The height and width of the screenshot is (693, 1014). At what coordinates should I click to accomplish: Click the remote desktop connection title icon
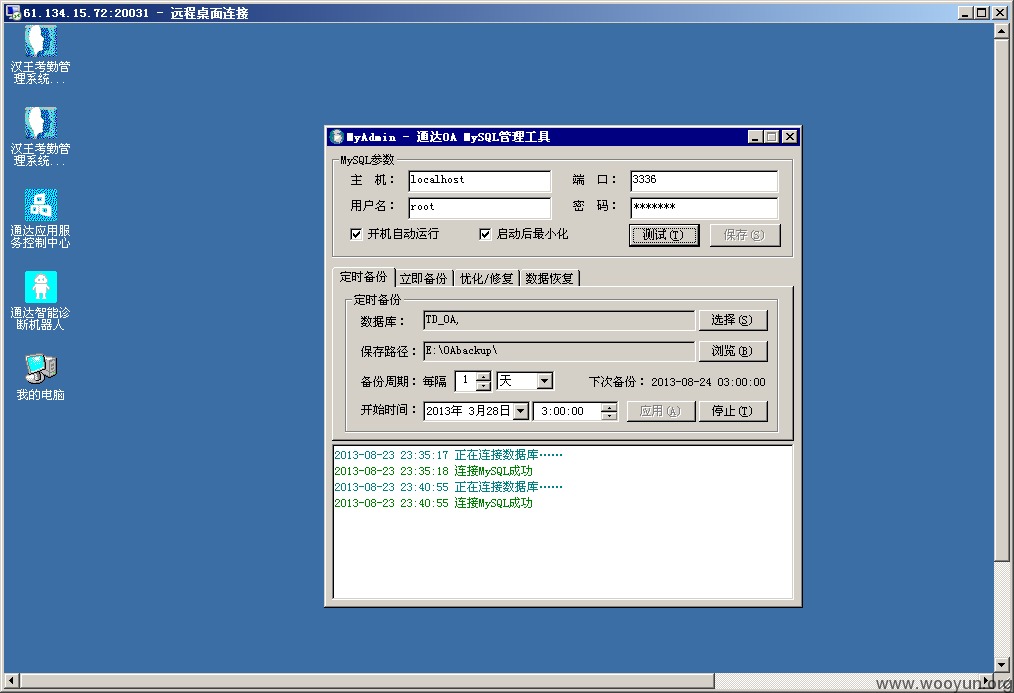coord(13,12)
